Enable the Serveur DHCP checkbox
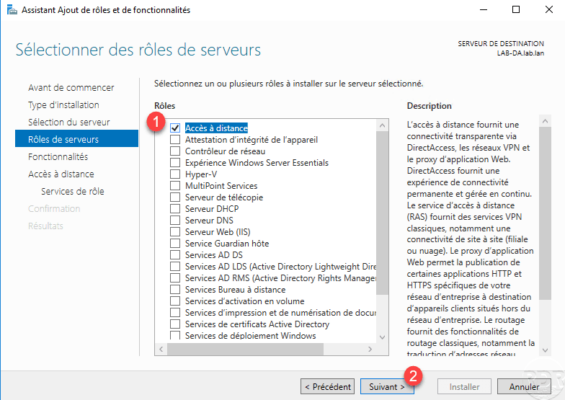 tap(175, 209)
